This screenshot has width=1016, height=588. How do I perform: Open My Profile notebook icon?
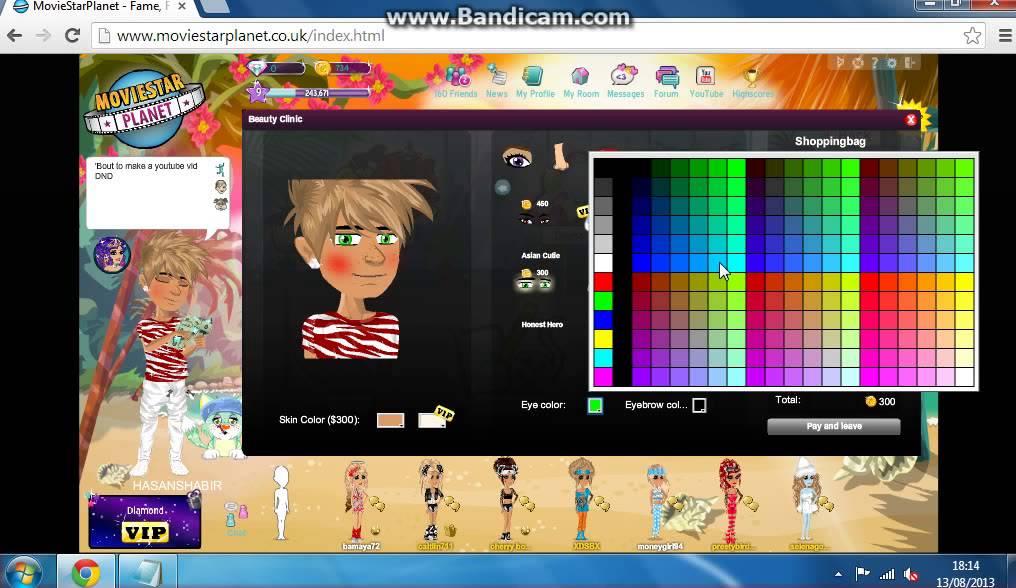[534, 76]
